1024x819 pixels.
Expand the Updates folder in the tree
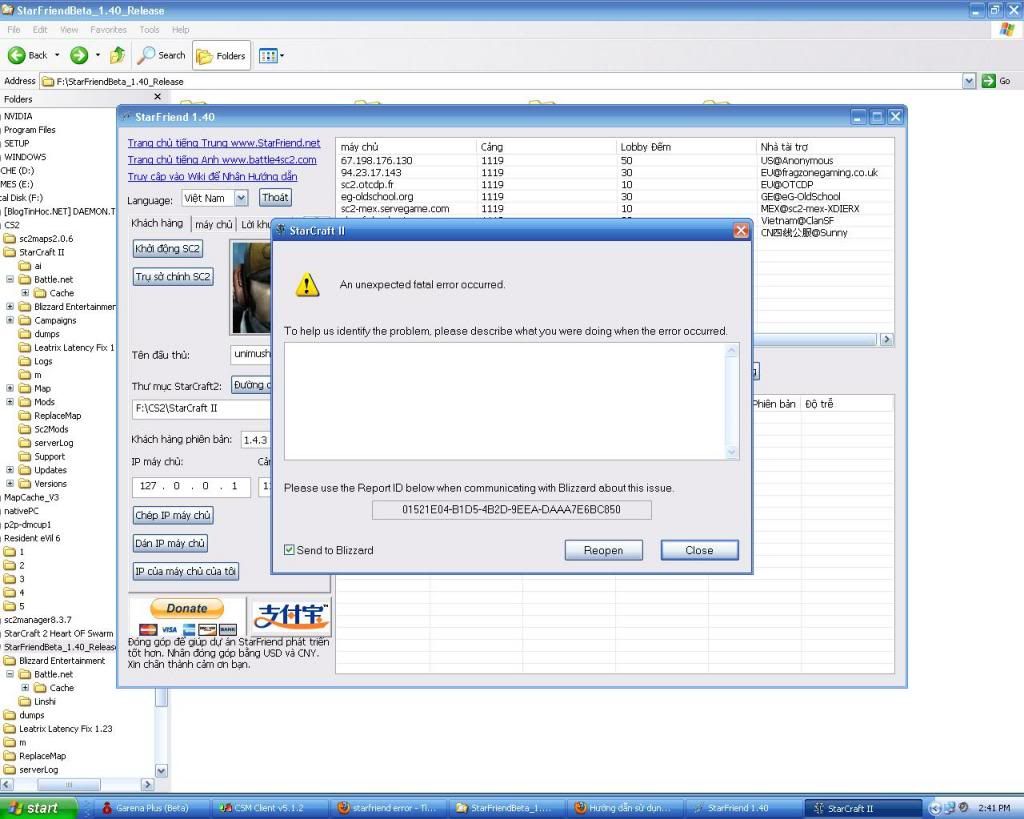[10, 470]
